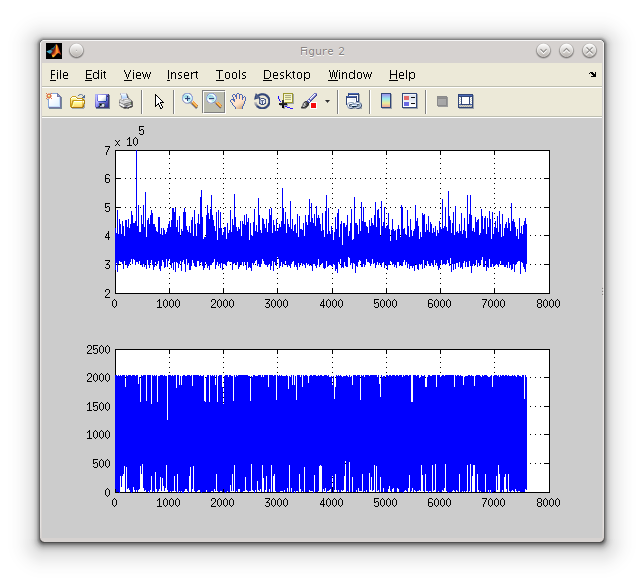Viewport: 644px width, 582px height.
Task: Activate the Brush data tool
Action: click(x=309, y=101)
